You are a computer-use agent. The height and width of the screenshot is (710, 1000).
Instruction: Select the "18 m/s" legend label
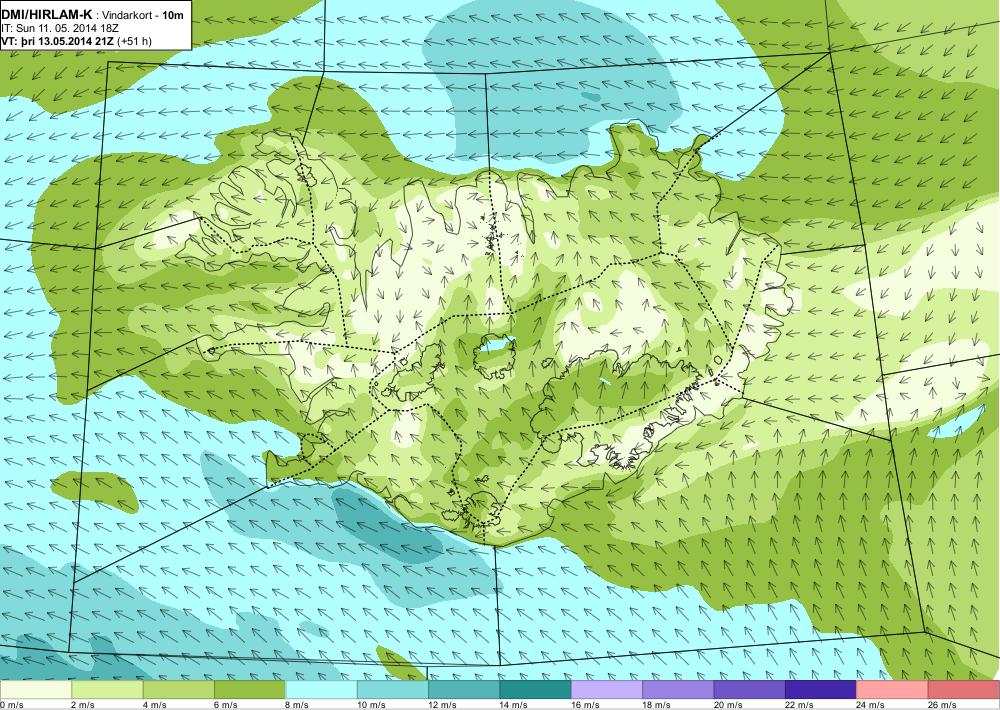coord(657,705)
